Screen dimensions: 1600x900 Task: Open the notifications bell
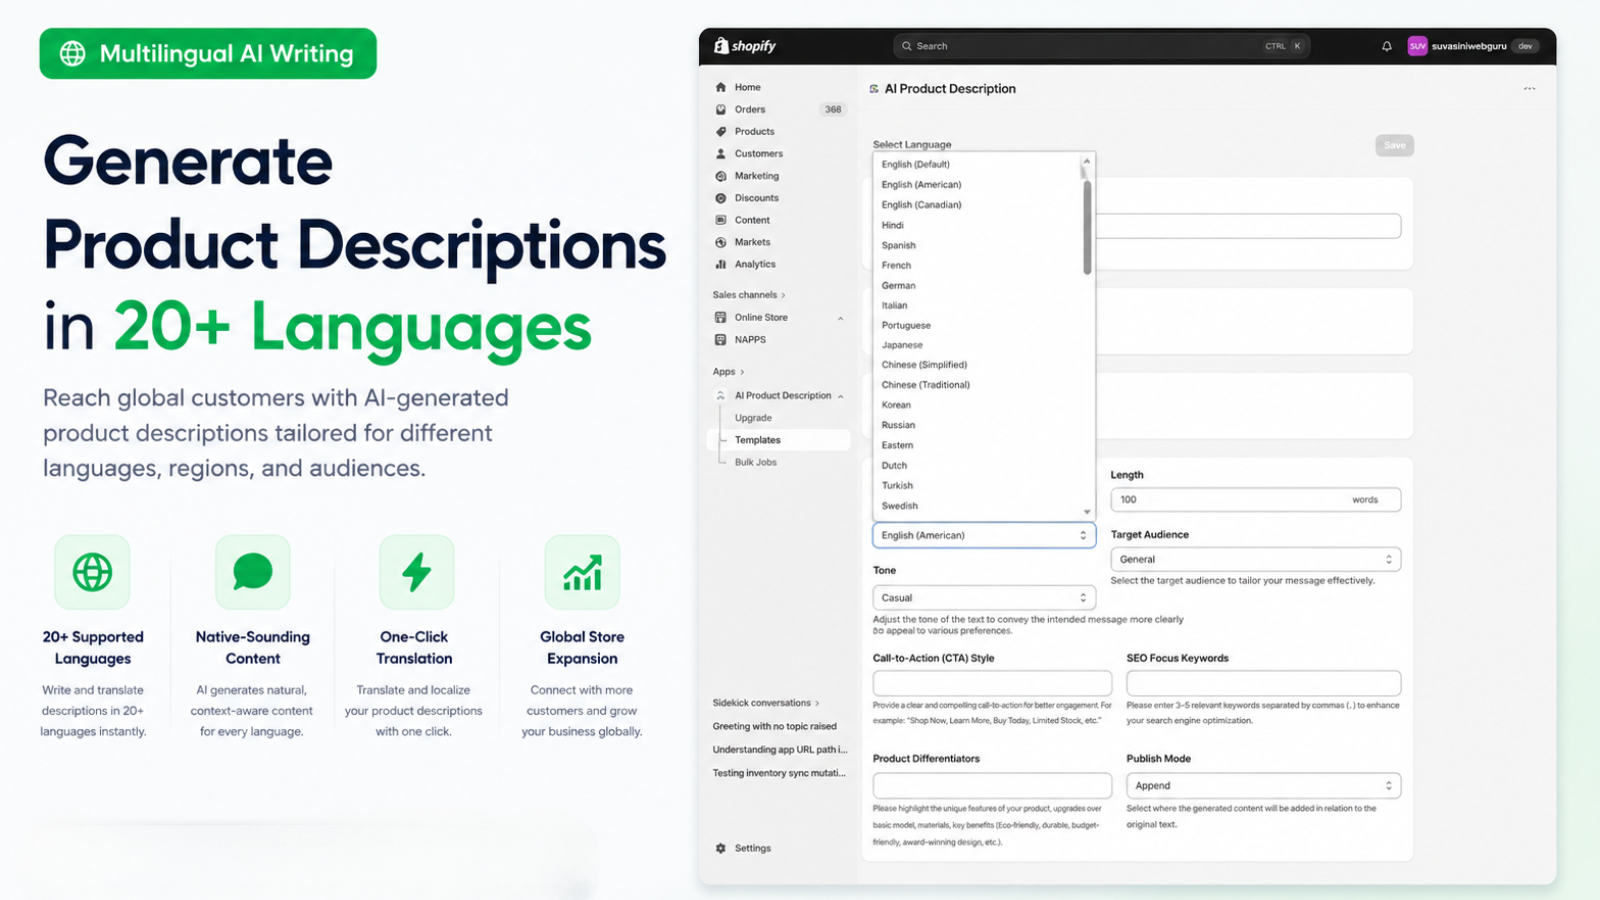[1387, 46]
